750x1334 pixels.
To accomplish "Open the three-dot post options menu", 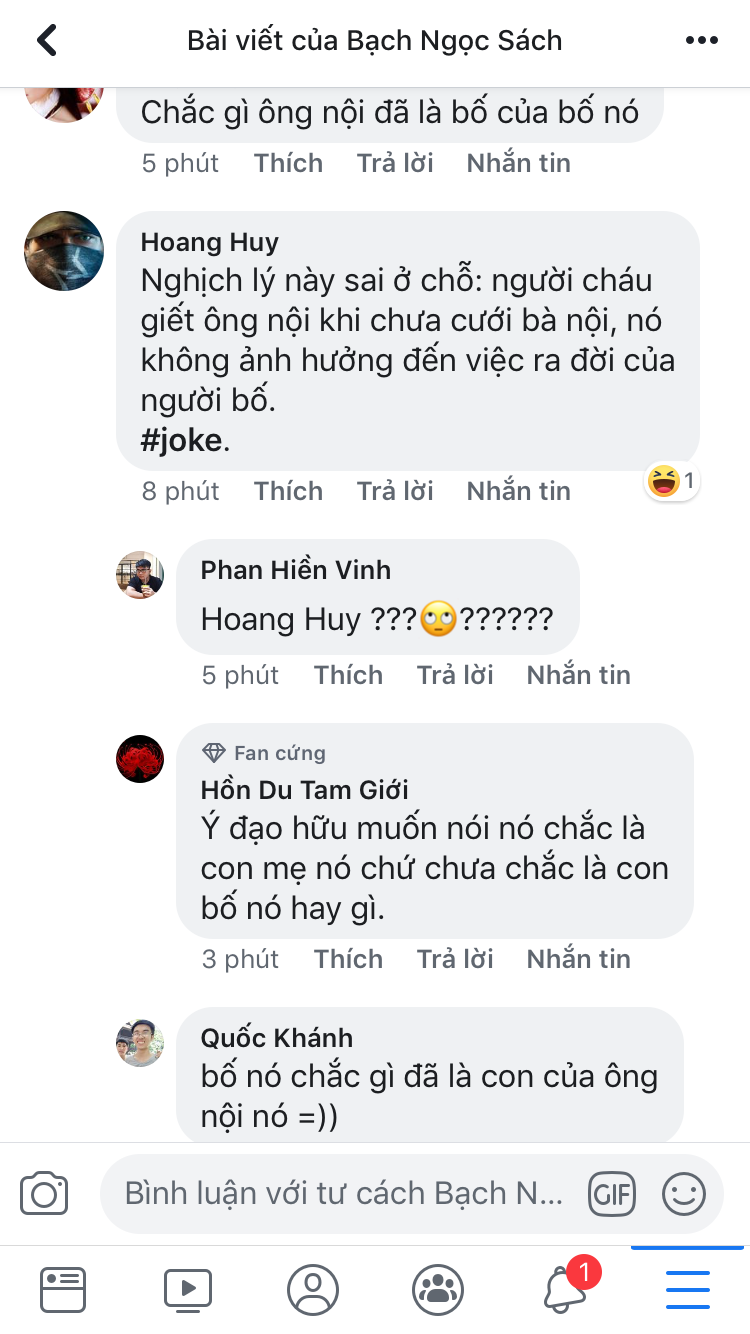I will [702, 41].
